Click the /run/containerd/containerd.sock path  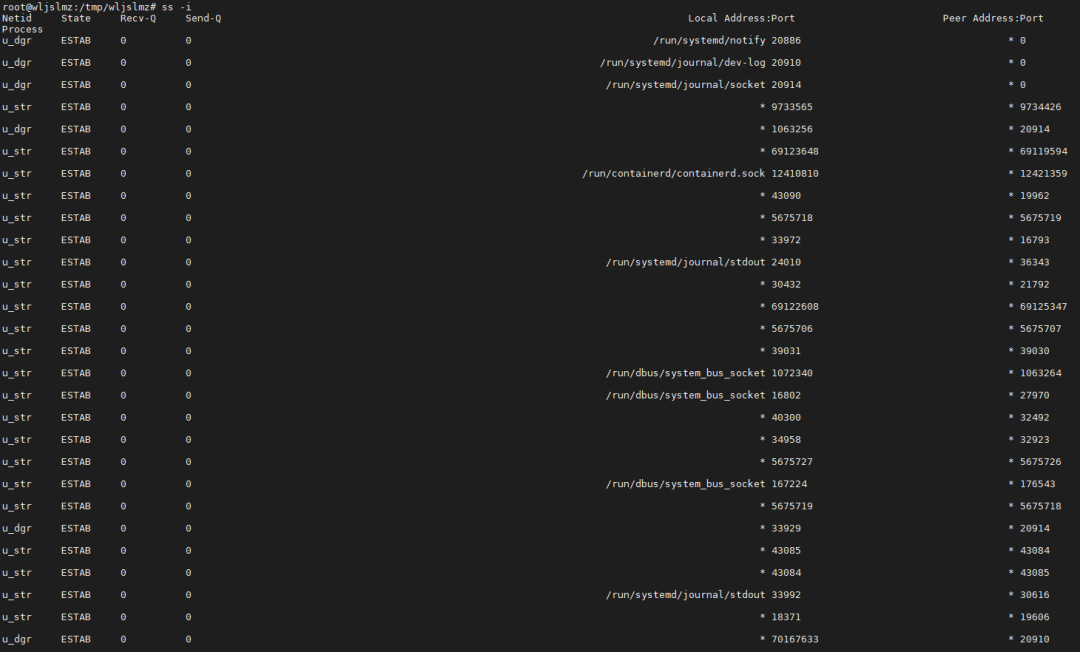point(674,173)
